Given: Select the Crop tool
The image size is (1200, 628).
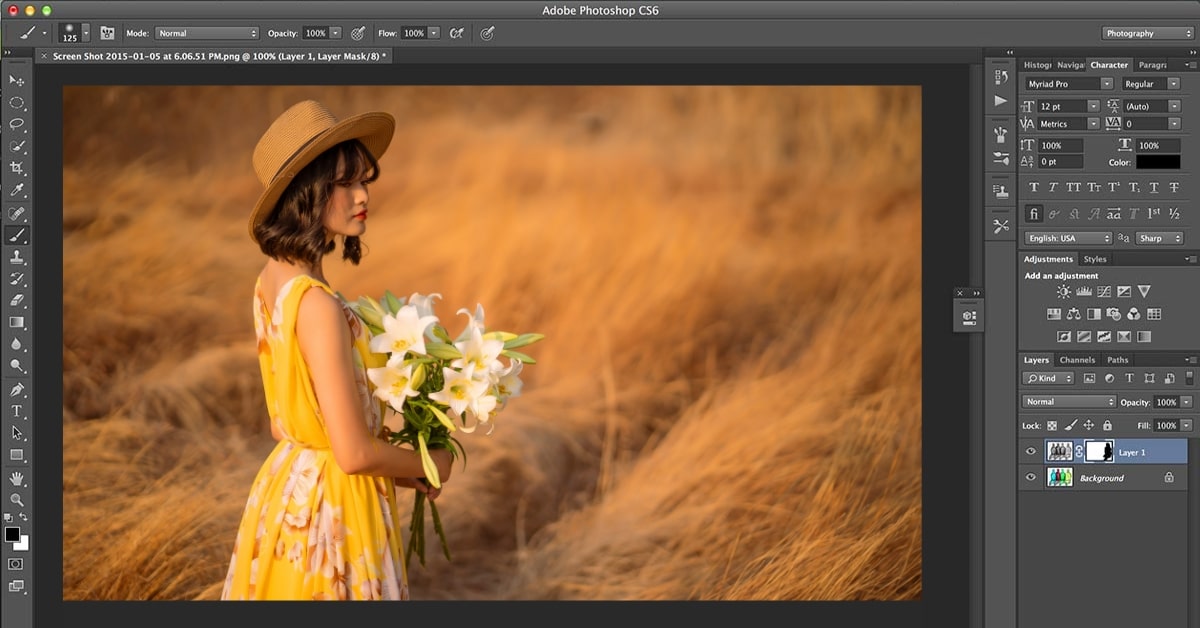Looking at the screenshot, I should [x=17, y=168].
